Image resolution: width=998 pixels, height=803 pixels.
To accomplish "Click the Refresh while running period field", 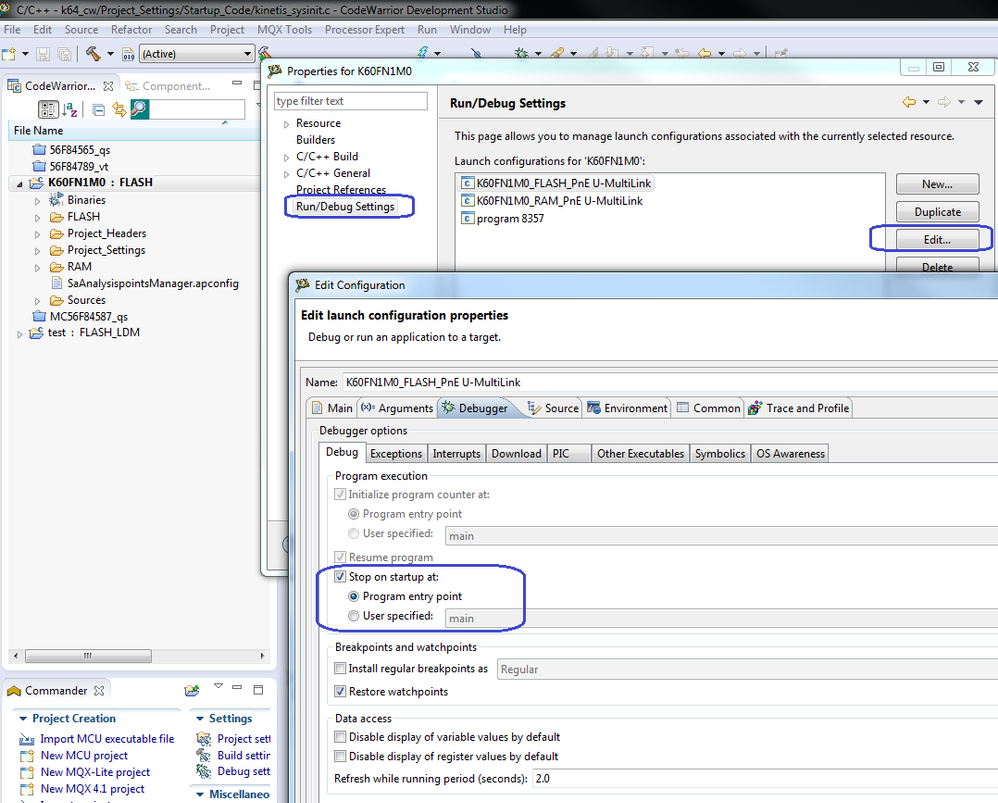I will coord(764,778).
